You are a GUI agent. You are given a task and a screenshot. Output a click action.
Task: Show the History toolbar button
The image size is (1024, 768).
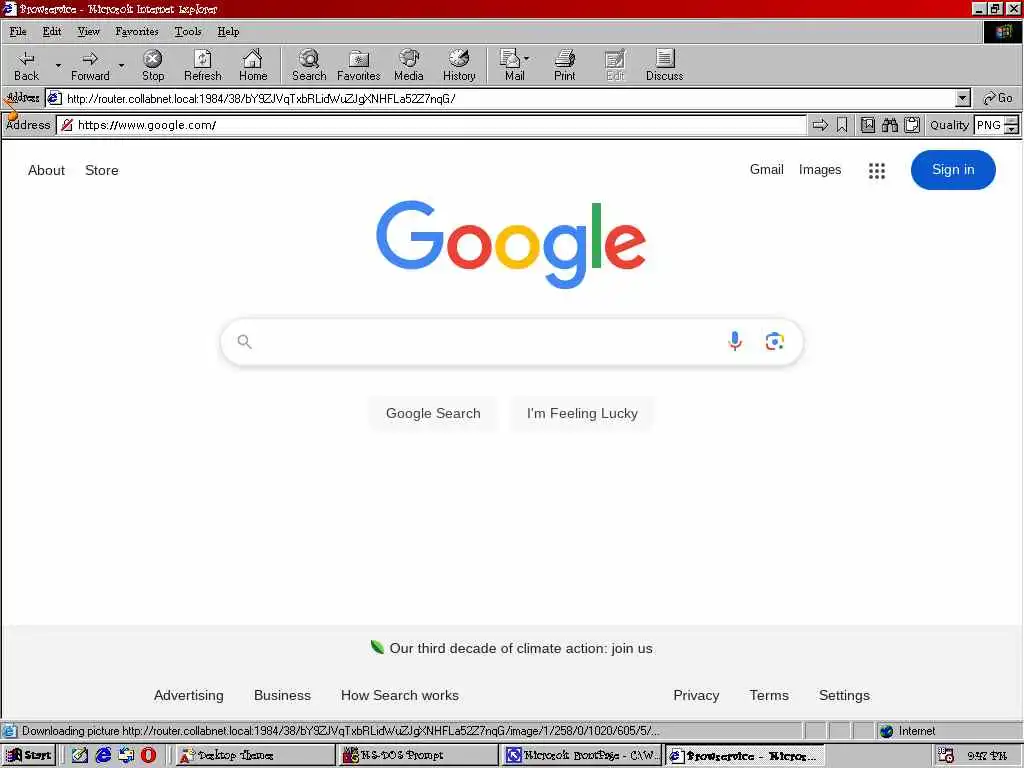point(459,65)
